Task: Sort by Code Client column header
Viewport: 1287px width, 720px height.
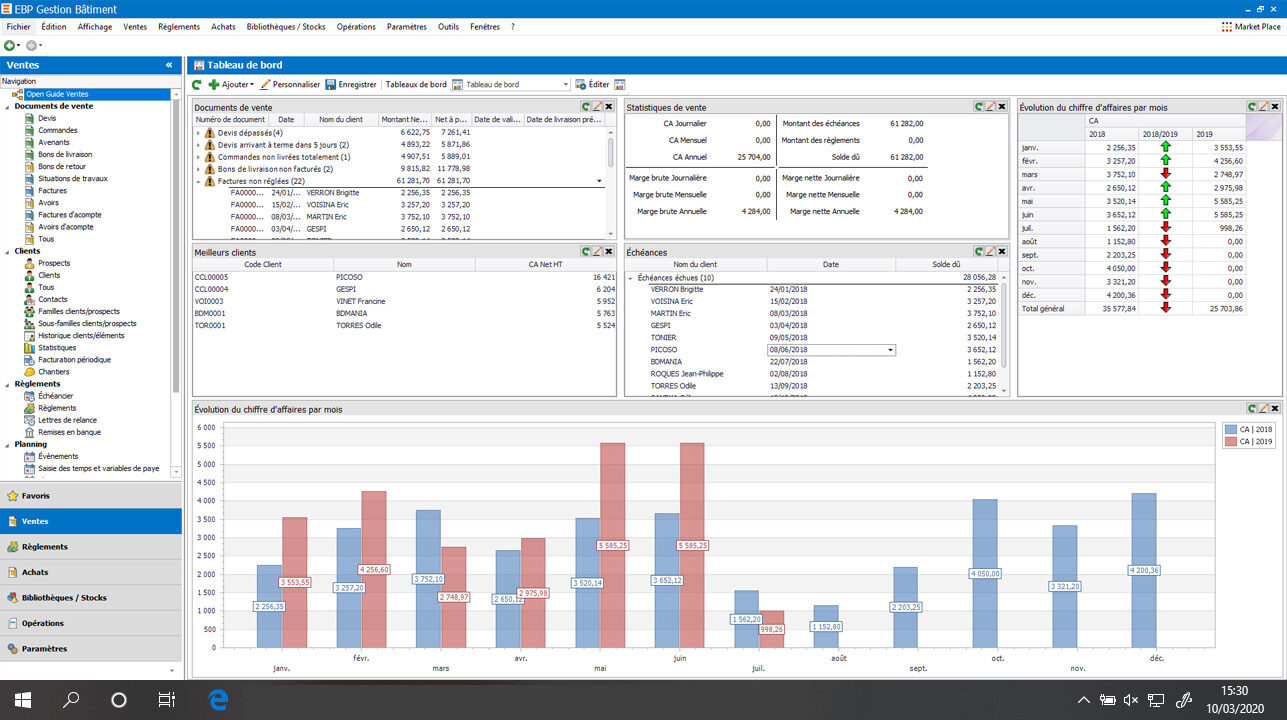Action: pyautogui.click(x=264, y=265)
